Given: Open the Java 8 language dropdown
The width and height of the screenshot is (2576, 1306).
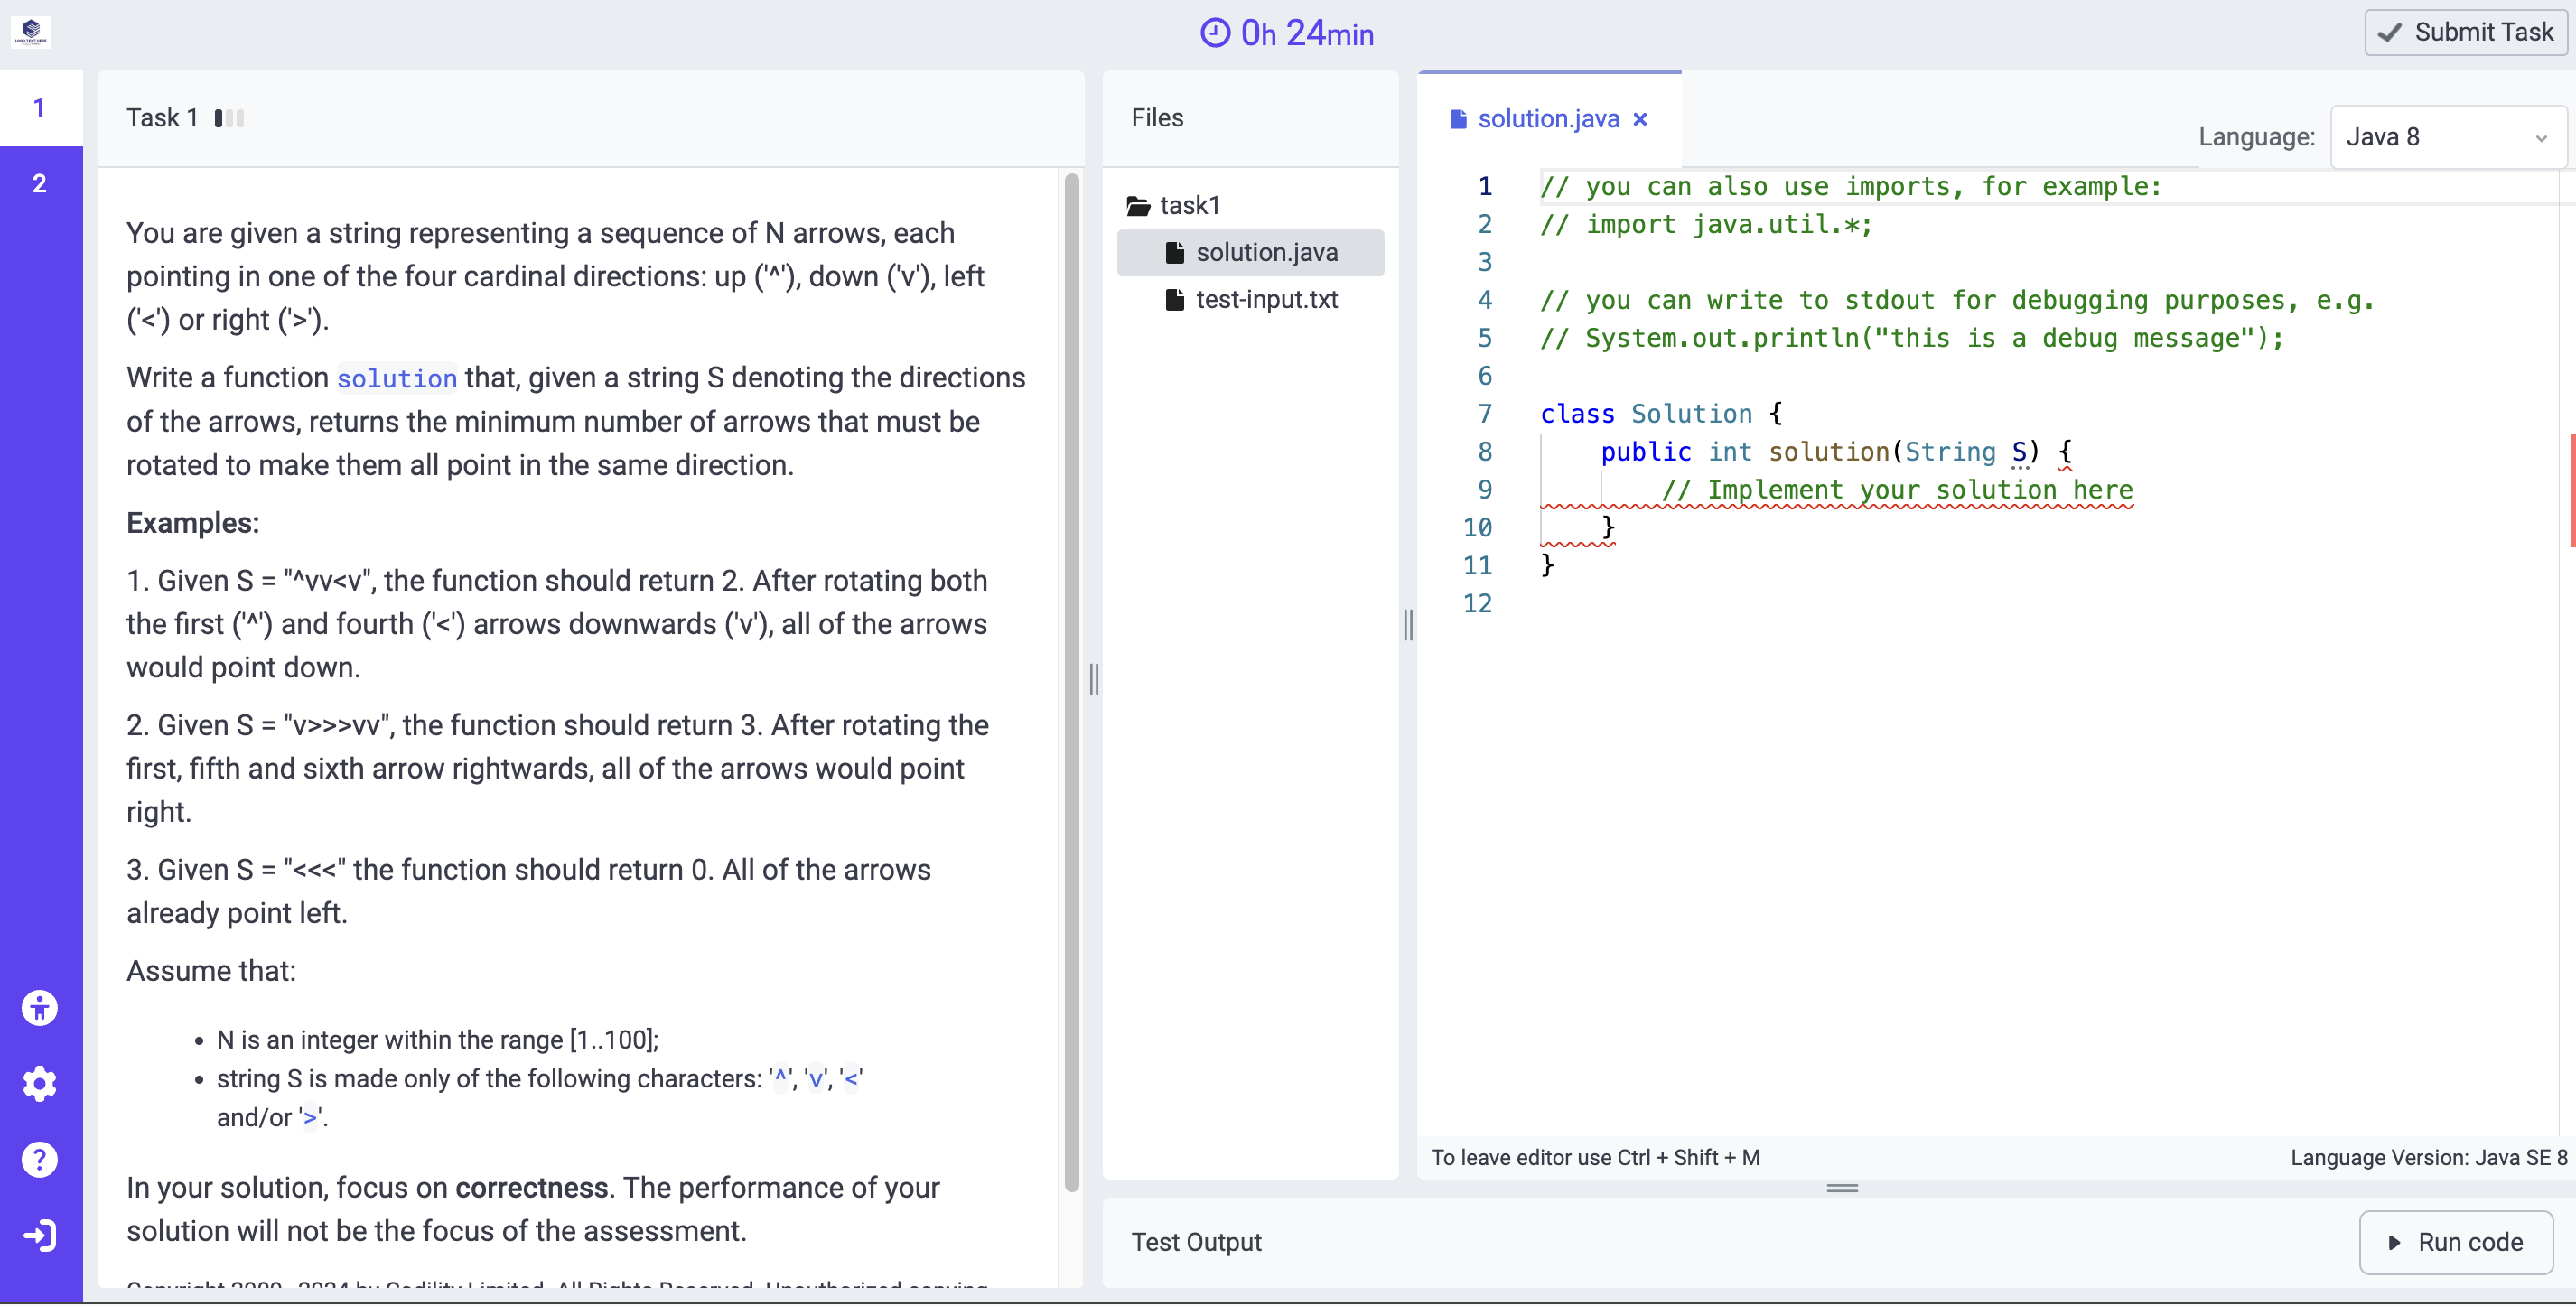Looking at the screenshot, I should point(2446,137).
